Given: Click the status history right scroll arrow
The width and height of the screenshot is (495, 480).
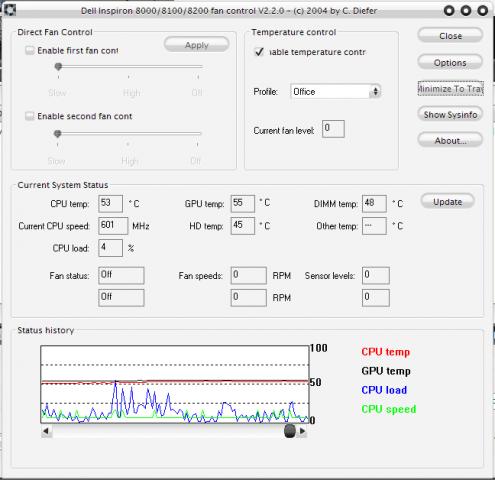Looking at the screenshot, I should click(x=302, y=431).
